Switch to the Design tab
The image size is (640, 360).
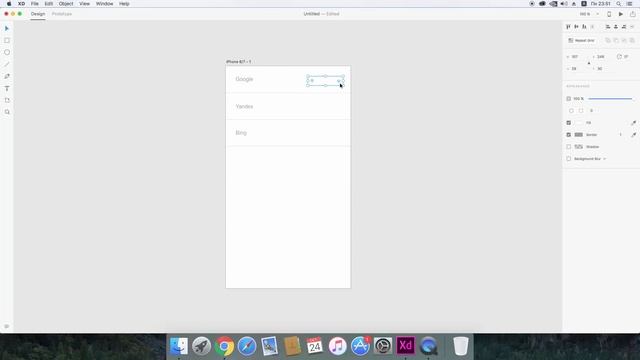38,14
